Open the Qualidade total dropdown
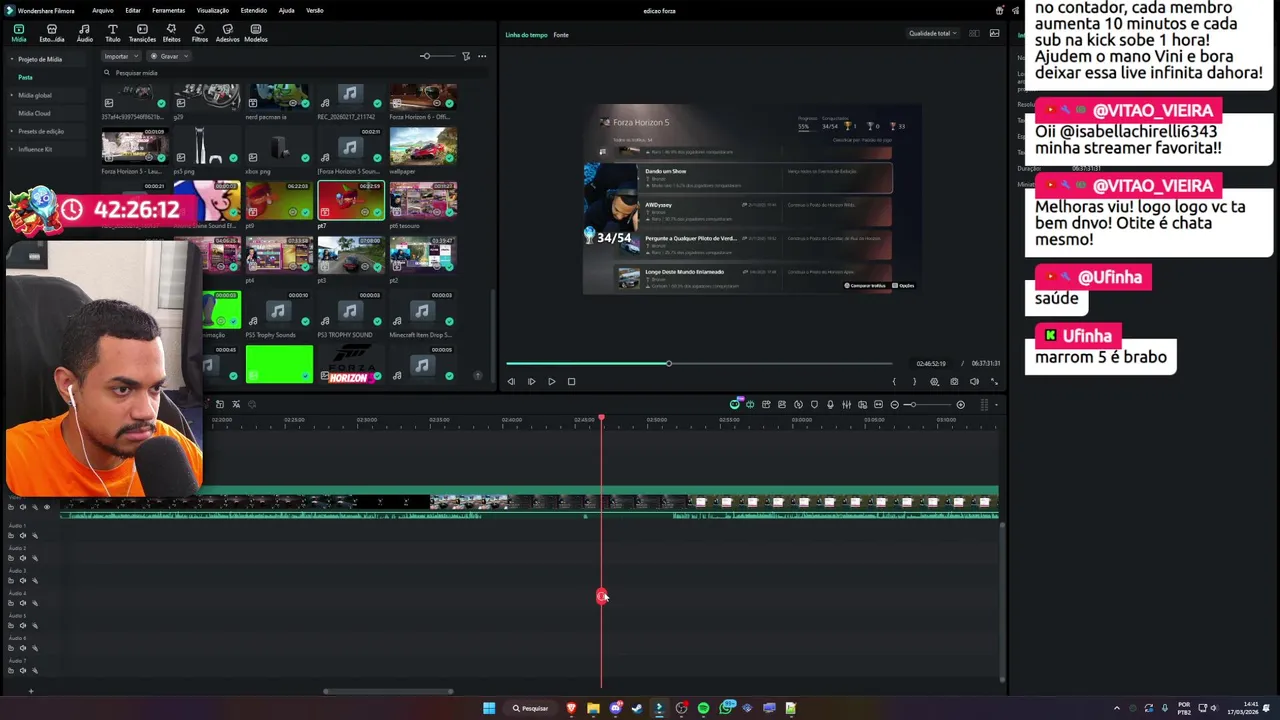This screenshot has width=1280, height=720. [x=932, y=34]
